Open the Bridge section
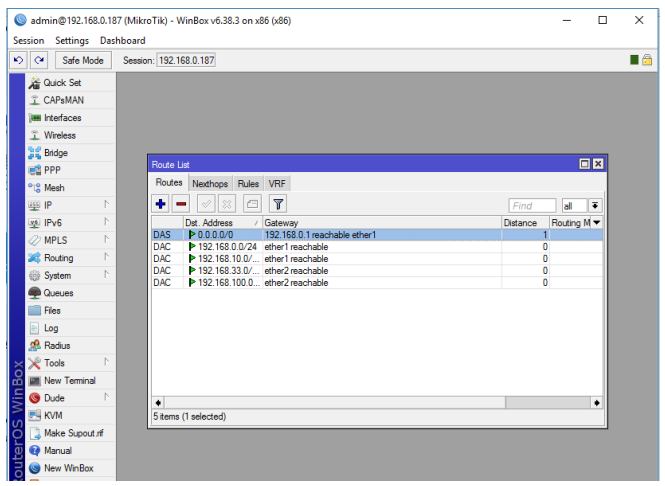This screenshot has width=665, height=486. pyautogui.click(x=71, y=153)
